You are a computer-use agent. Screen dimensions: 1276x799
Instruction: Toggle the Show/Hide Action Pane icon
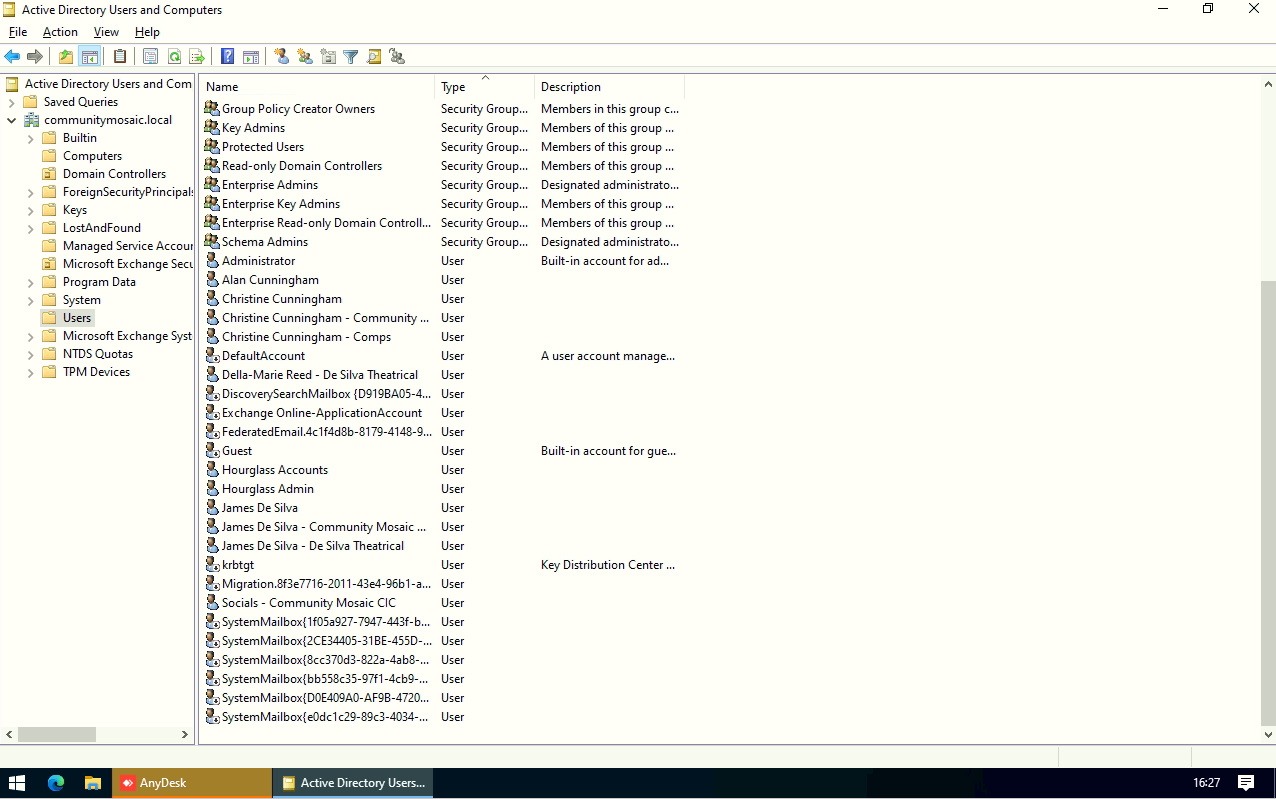(251, 57)
